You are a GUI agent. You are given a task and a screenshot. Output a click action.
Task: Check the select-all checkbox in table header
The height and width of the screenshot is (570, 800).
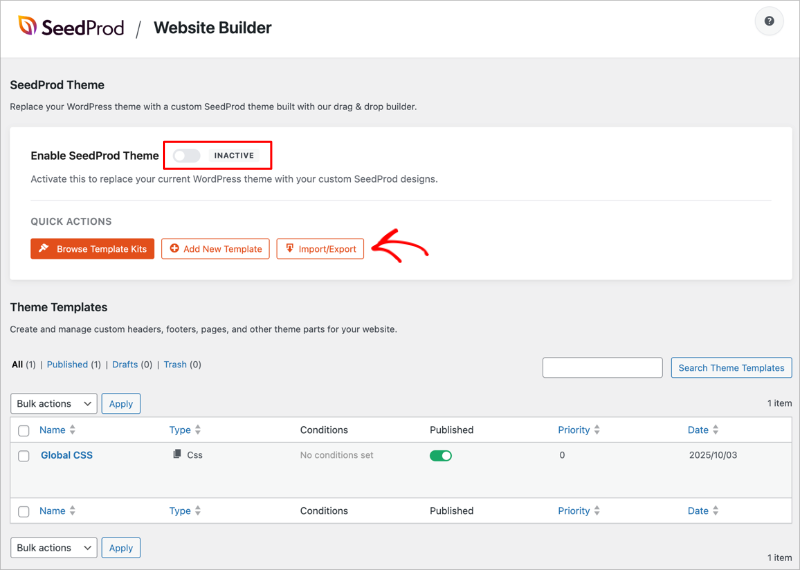tap(24, 430)
